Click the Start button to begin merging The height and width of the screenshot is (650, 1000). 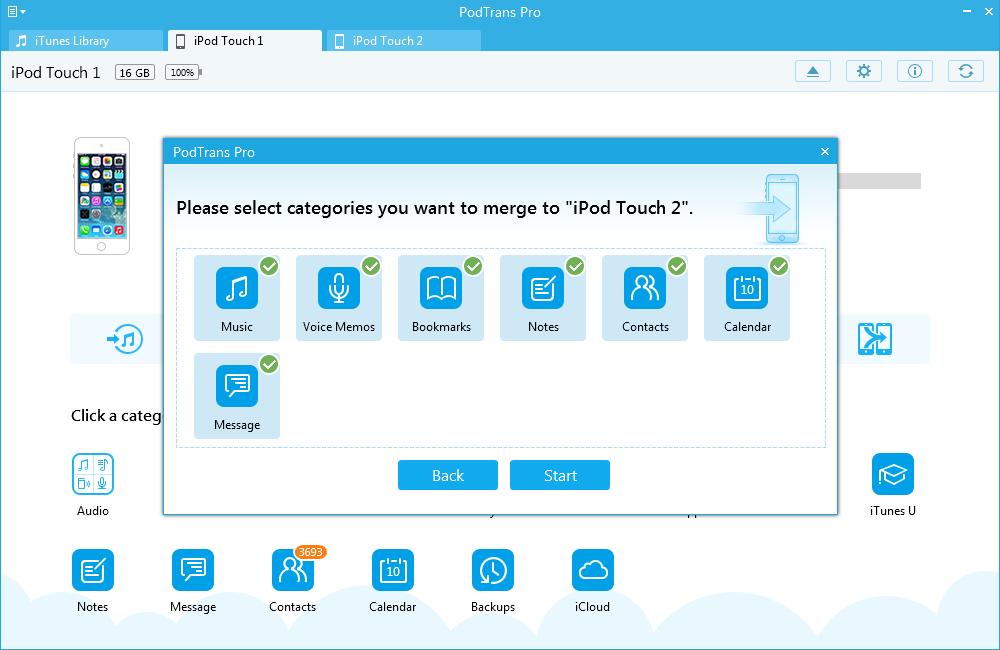[560, 475]
